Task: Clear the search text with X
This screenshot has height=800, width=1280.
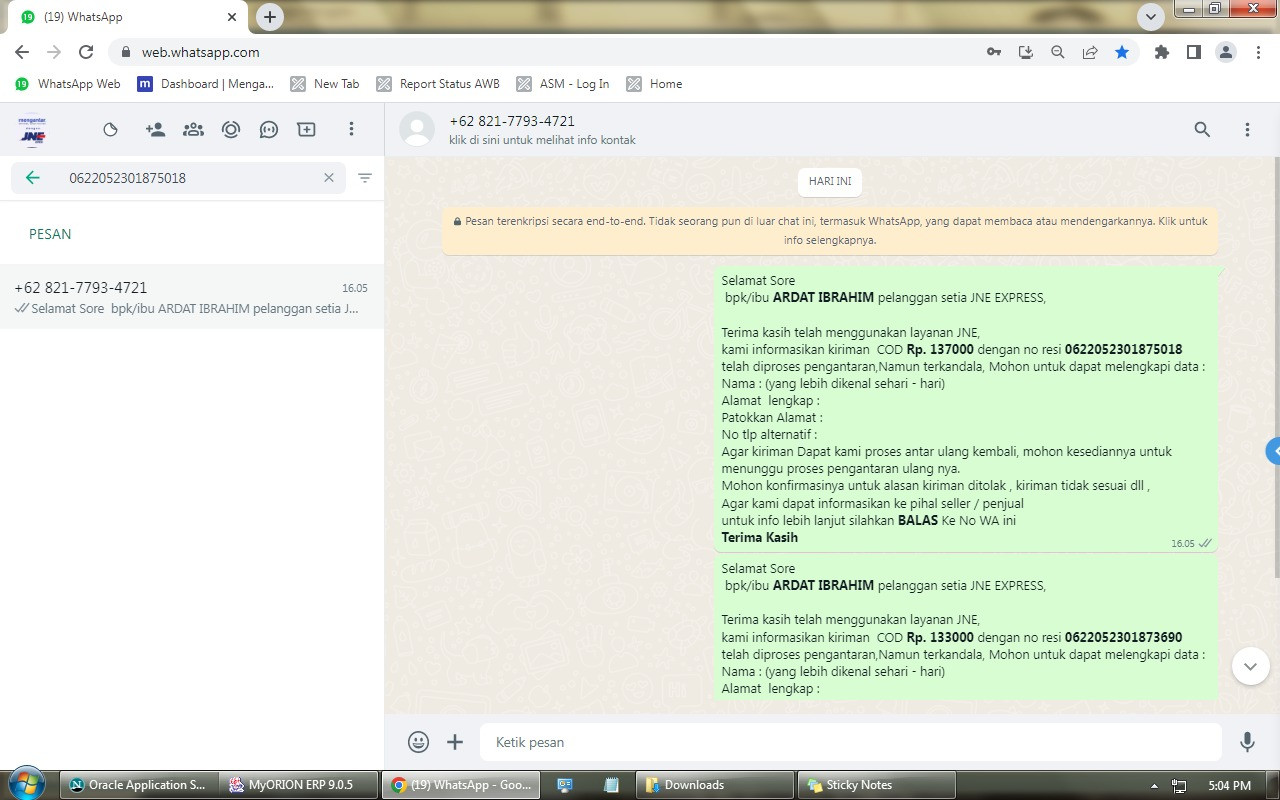Action: [x=328, y=178]
